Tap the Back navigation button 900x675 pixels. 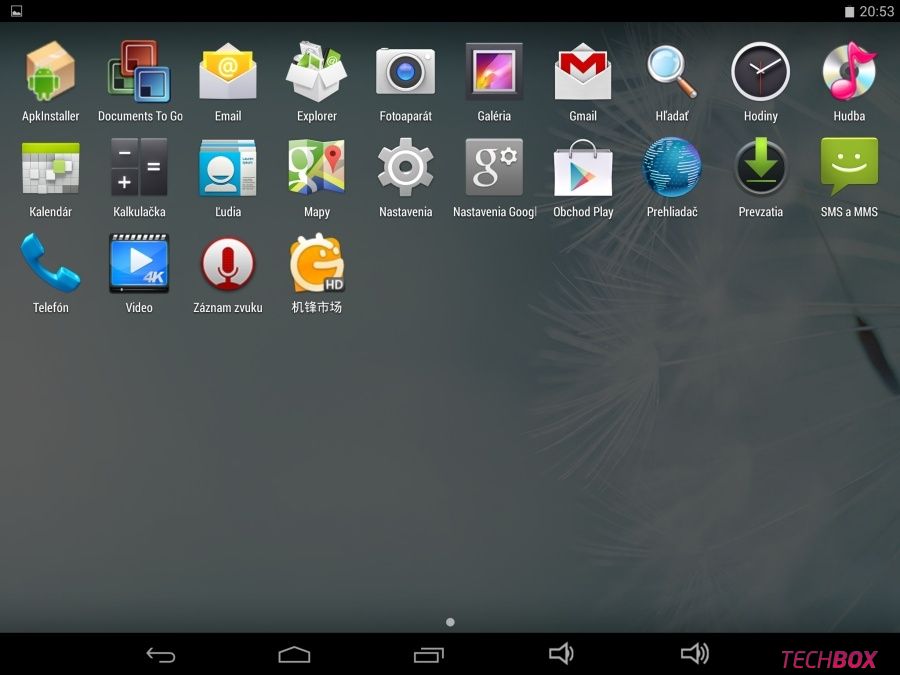[160, 654]
